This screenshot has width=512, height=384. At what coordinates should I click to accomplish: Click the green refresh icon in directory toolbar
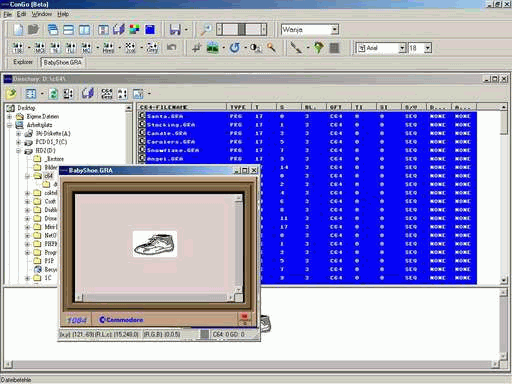click(x=53, y=94)
